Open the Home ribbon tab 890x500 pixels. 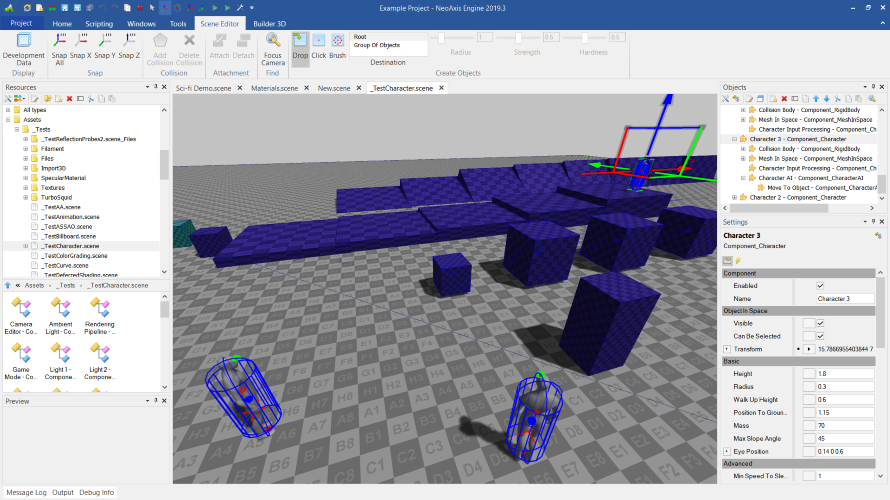coord(62,24)
